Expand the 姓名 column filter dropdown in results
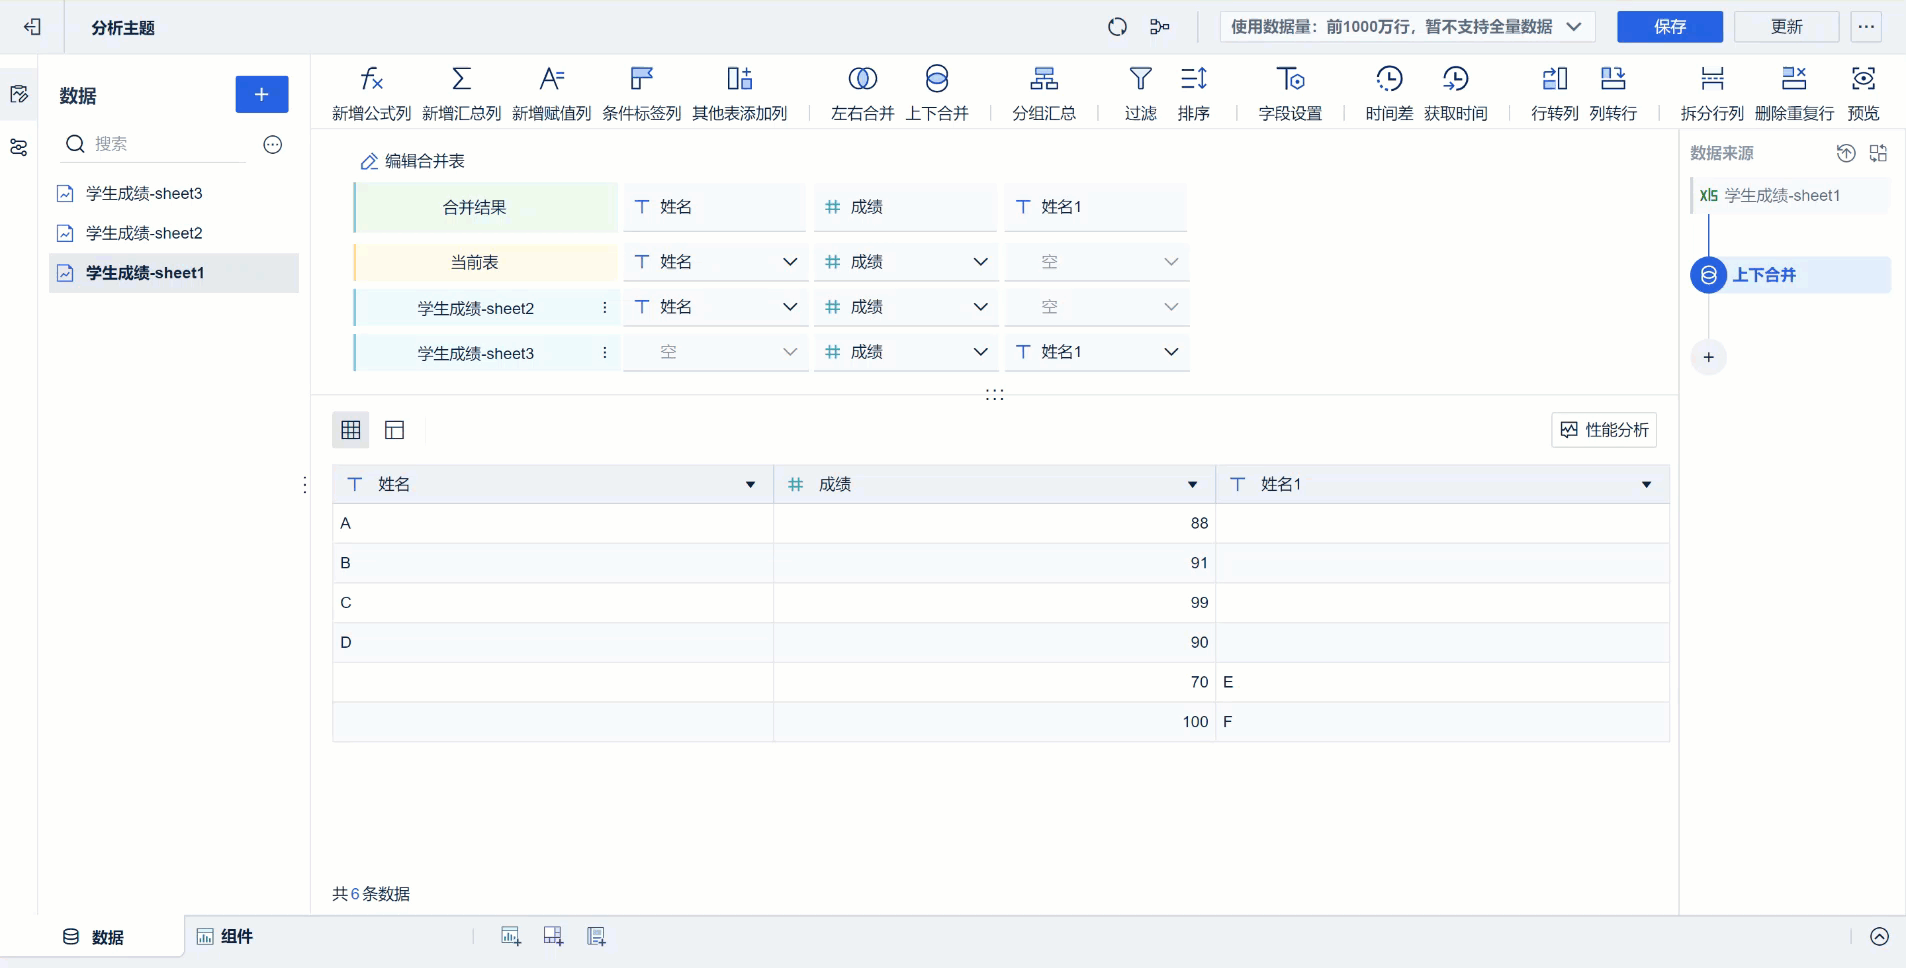Image resolution: width=1906 pixels, height=968 pixels. 748,484
